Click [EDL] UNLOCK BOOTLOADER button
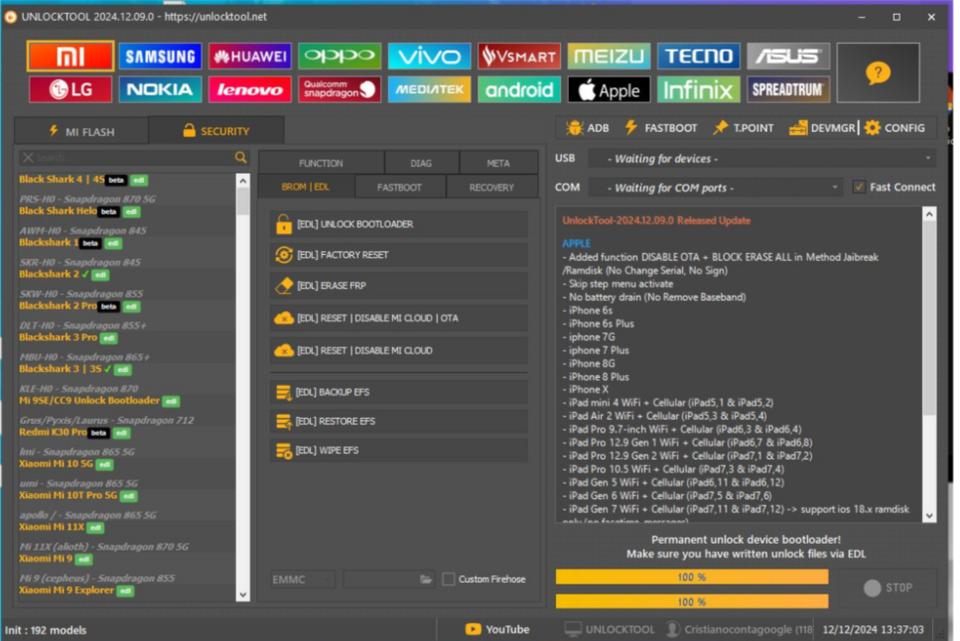This screenshot has height=641, width=960. [399, 224]
